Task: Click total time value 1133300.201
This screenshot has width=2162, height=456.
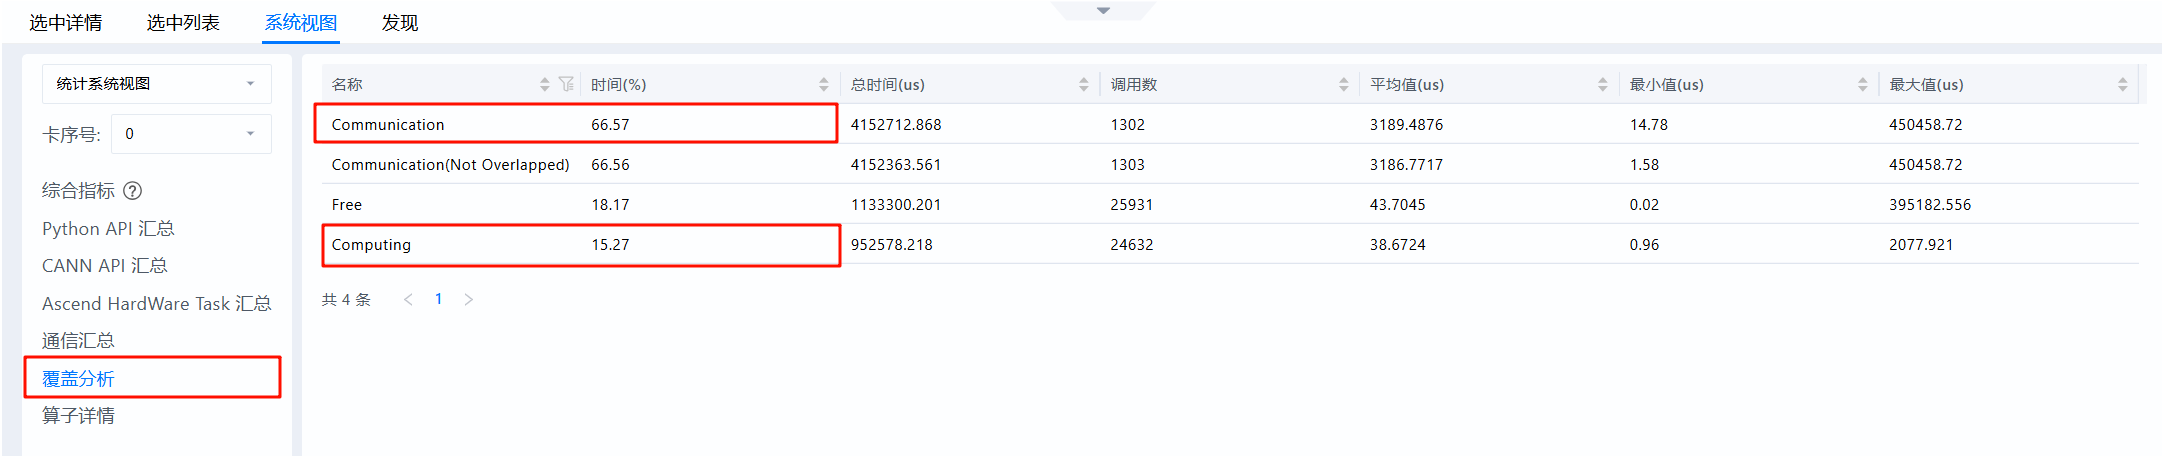Action: pyautogui.click(x=896, y=205)
